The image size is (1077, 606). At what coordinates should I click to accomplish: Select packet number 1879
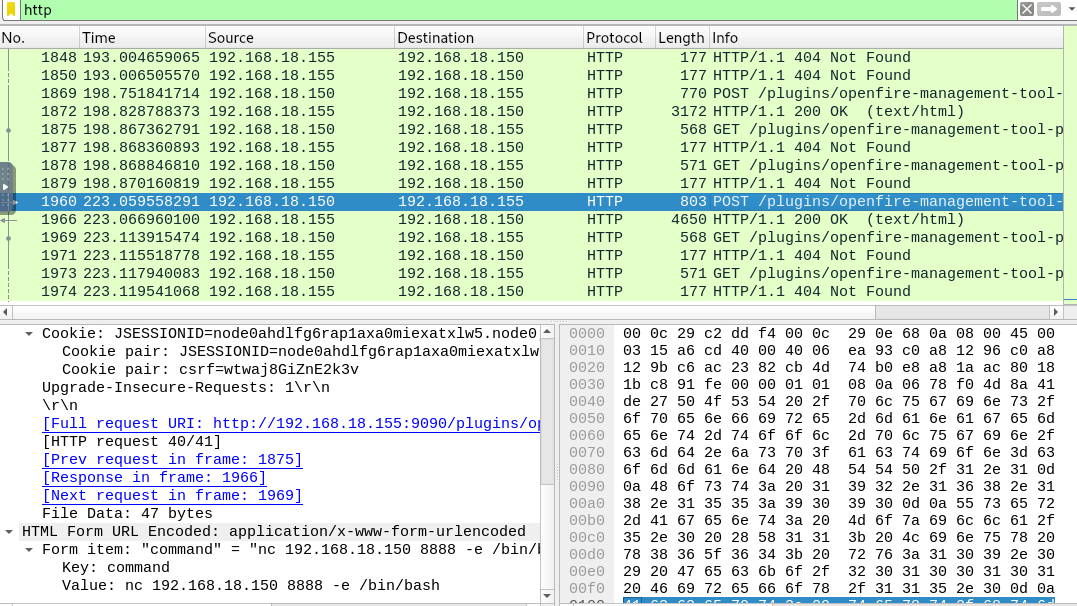point(532,183)
